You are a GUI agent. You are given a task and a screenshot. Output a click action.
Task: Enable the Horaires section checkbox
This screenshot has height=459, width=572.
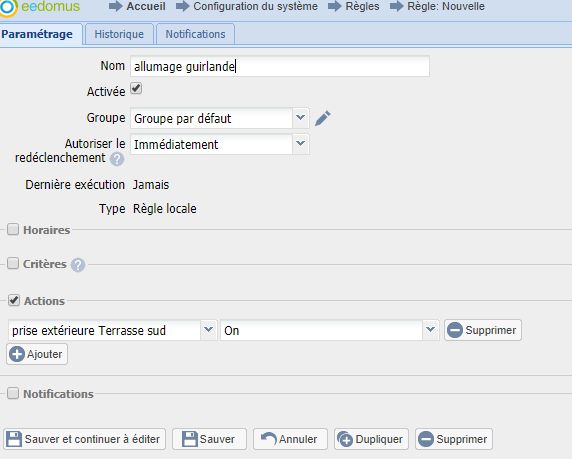tap(13, 230)
